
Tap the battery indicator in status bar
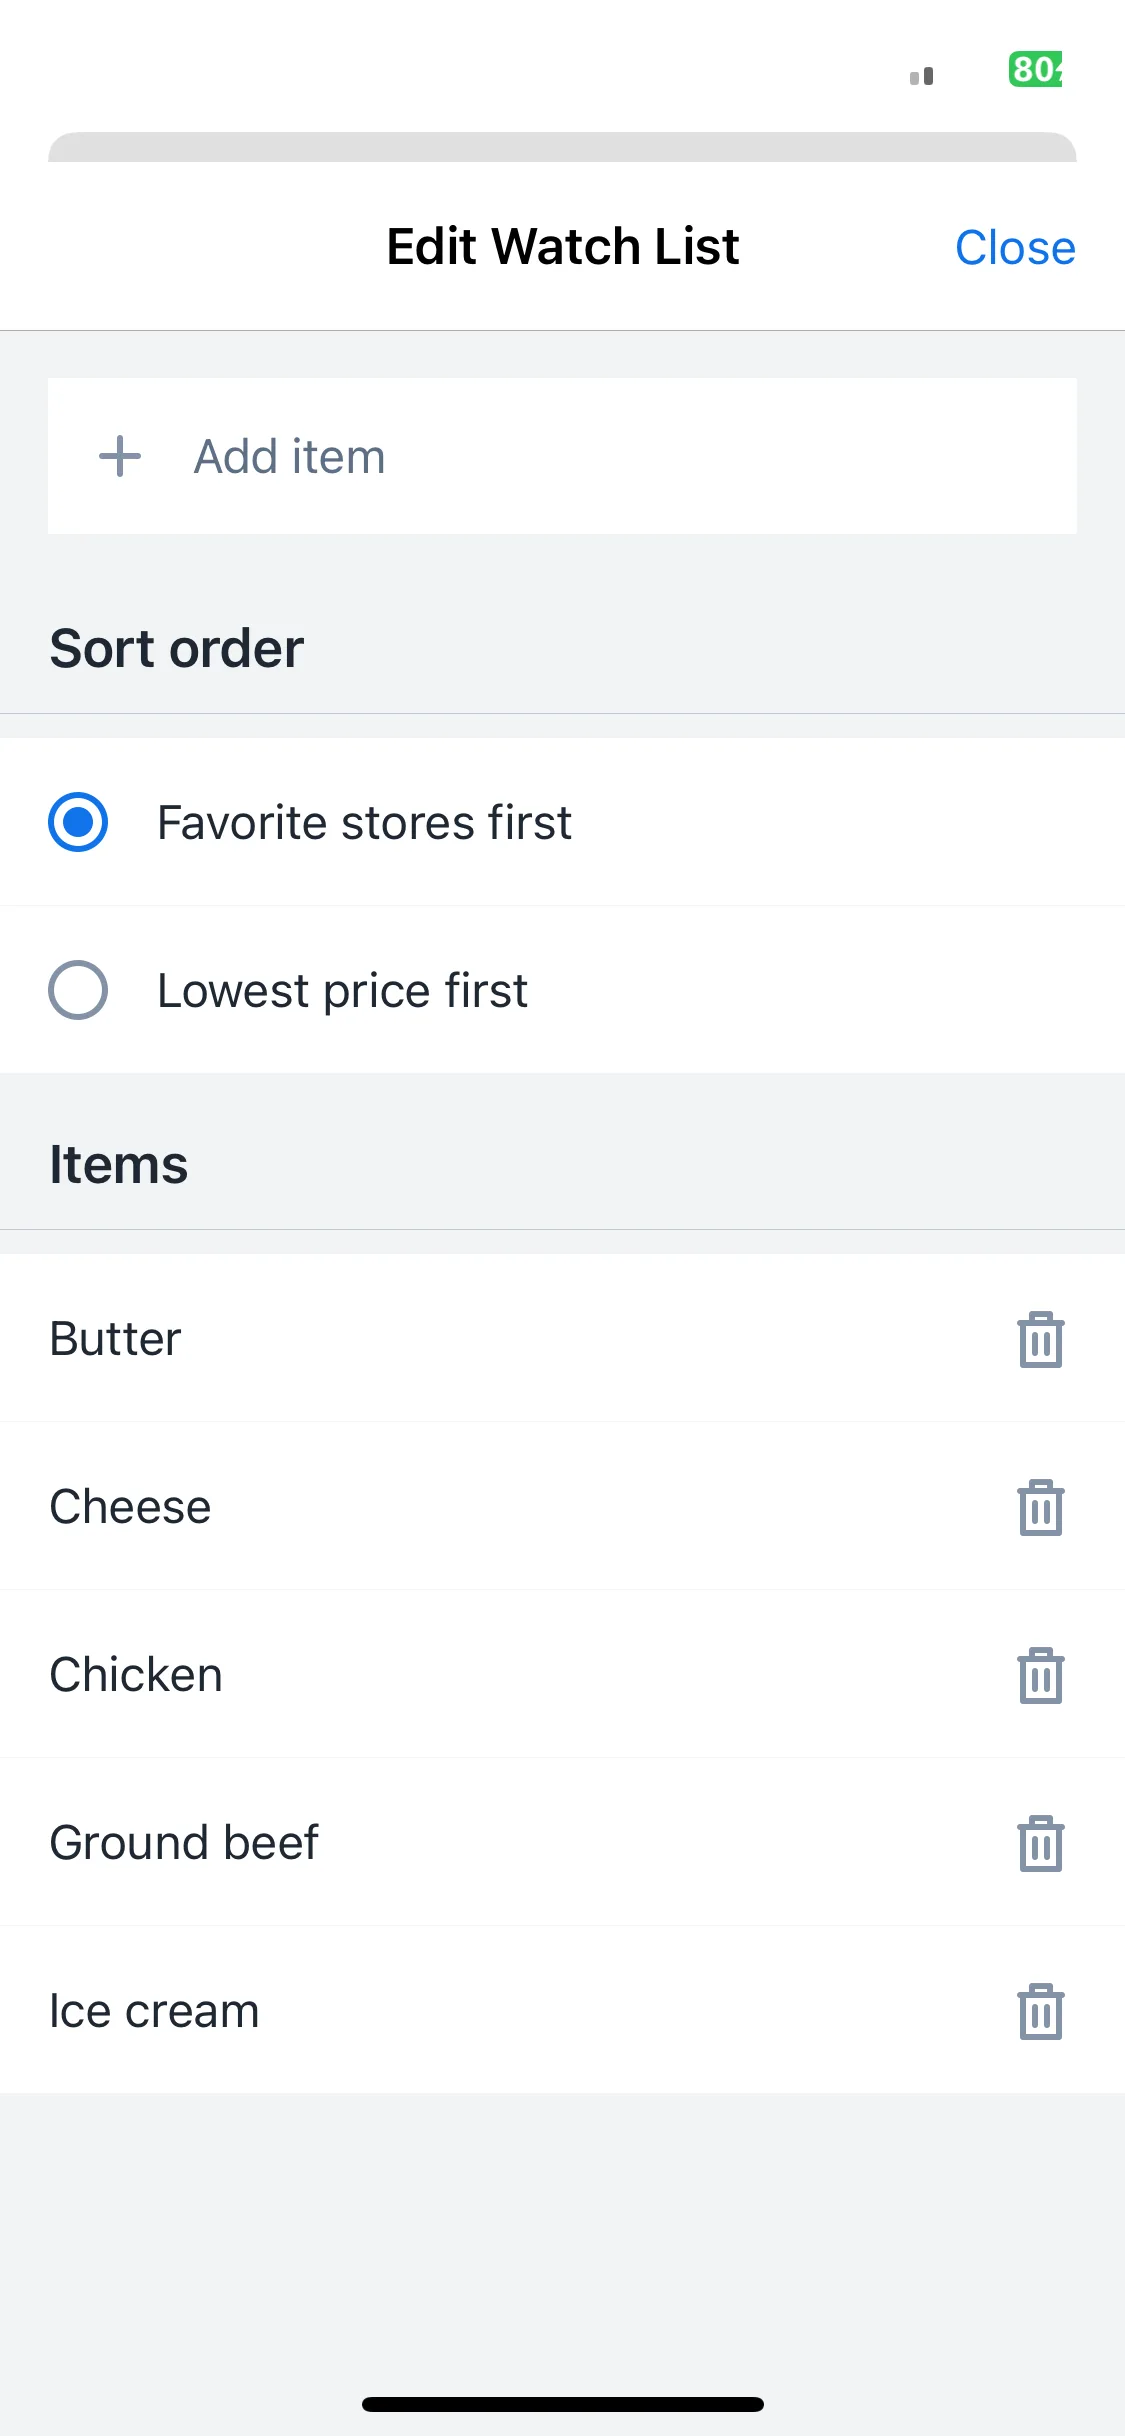coord(1036,69)
